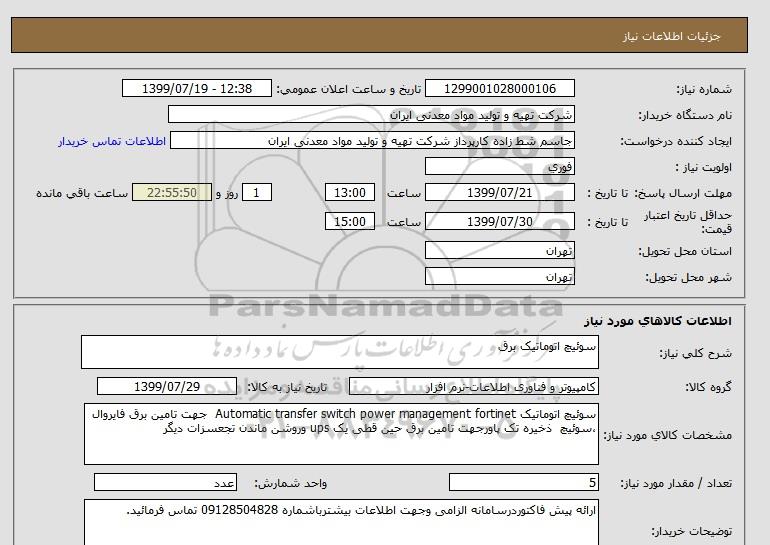Viewport: 770px width, 545px height.
Task: Select the delivery province field تهران
Action: (499, 250)
